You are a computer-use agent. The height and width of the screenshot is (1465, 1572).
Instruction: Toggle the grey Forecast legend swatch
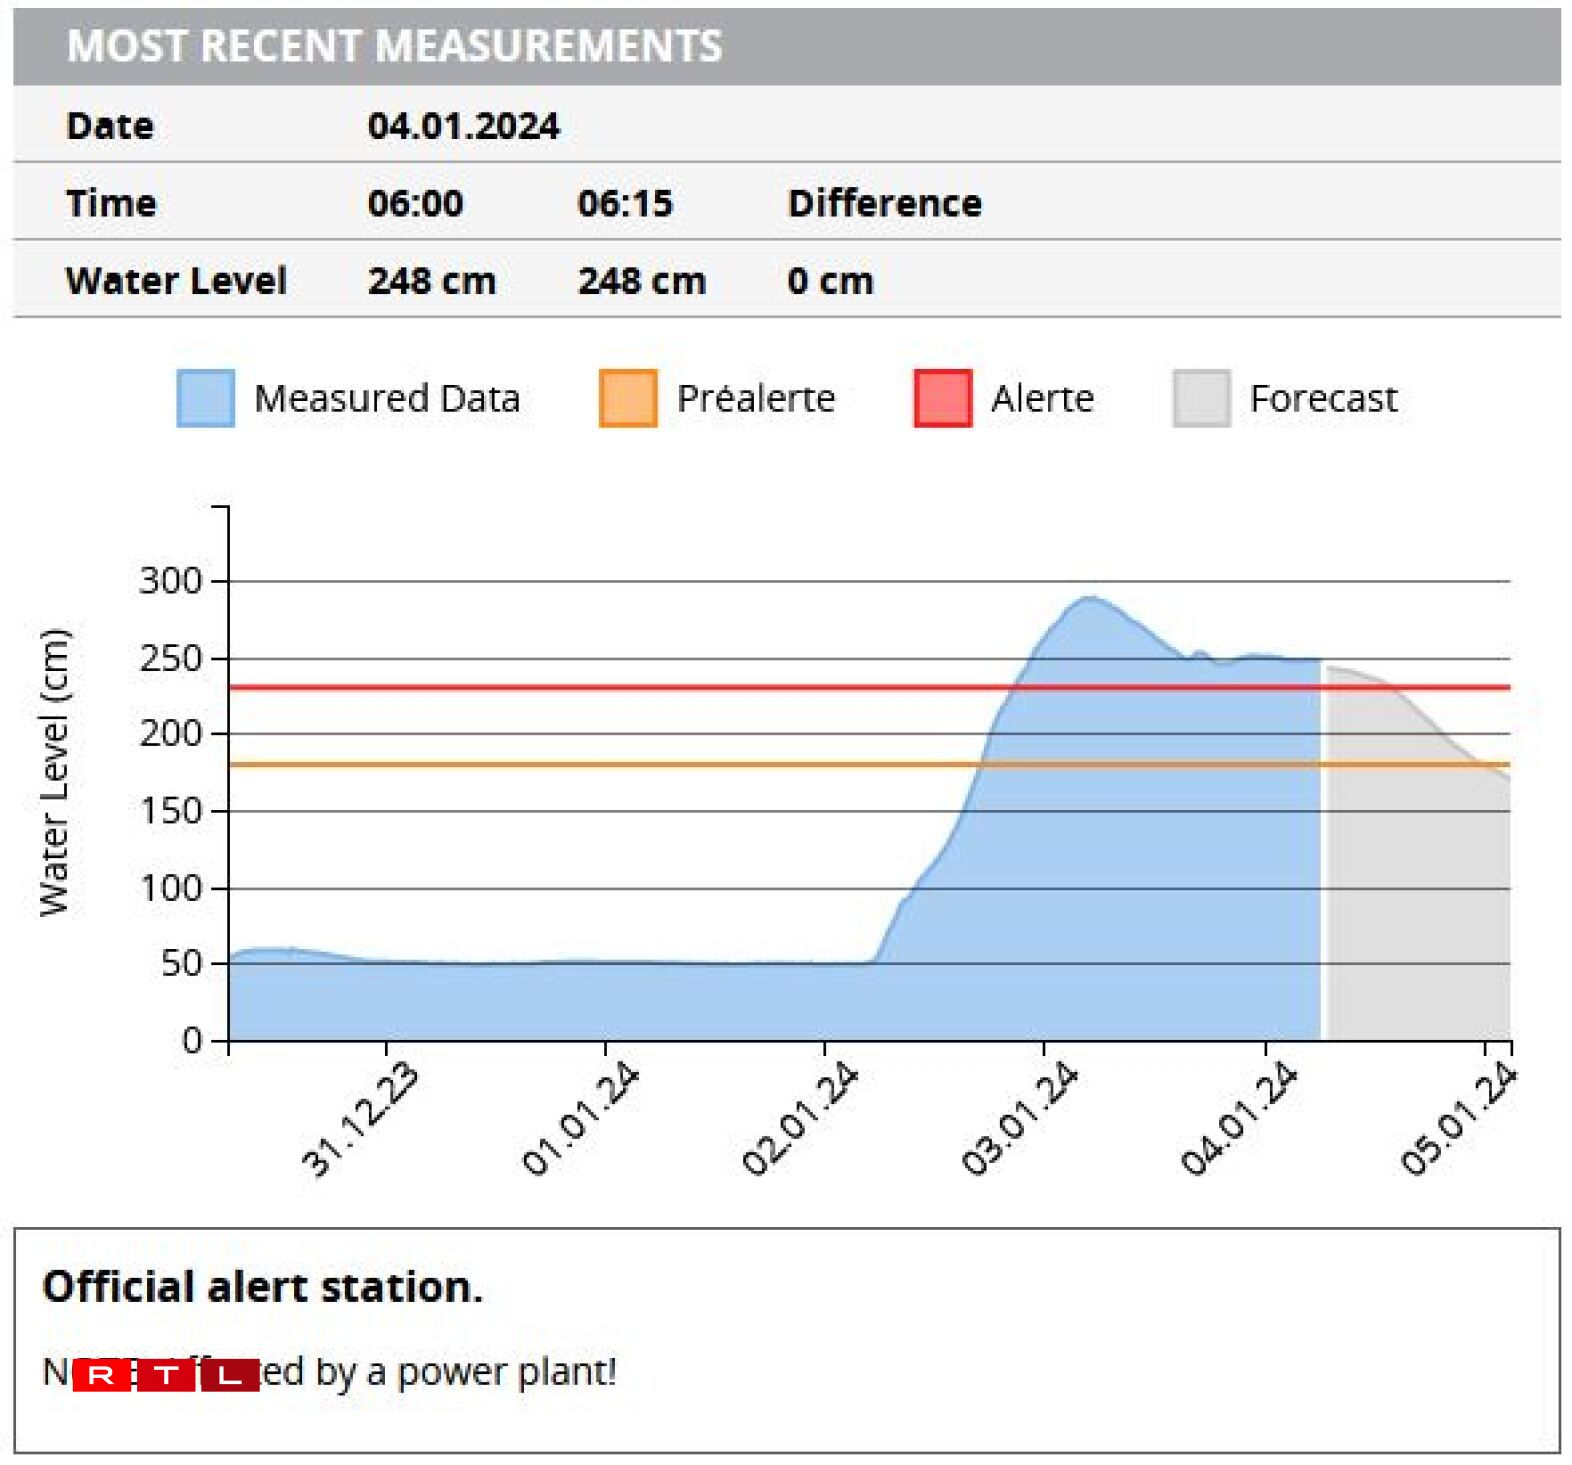[x=1201, y=398]
